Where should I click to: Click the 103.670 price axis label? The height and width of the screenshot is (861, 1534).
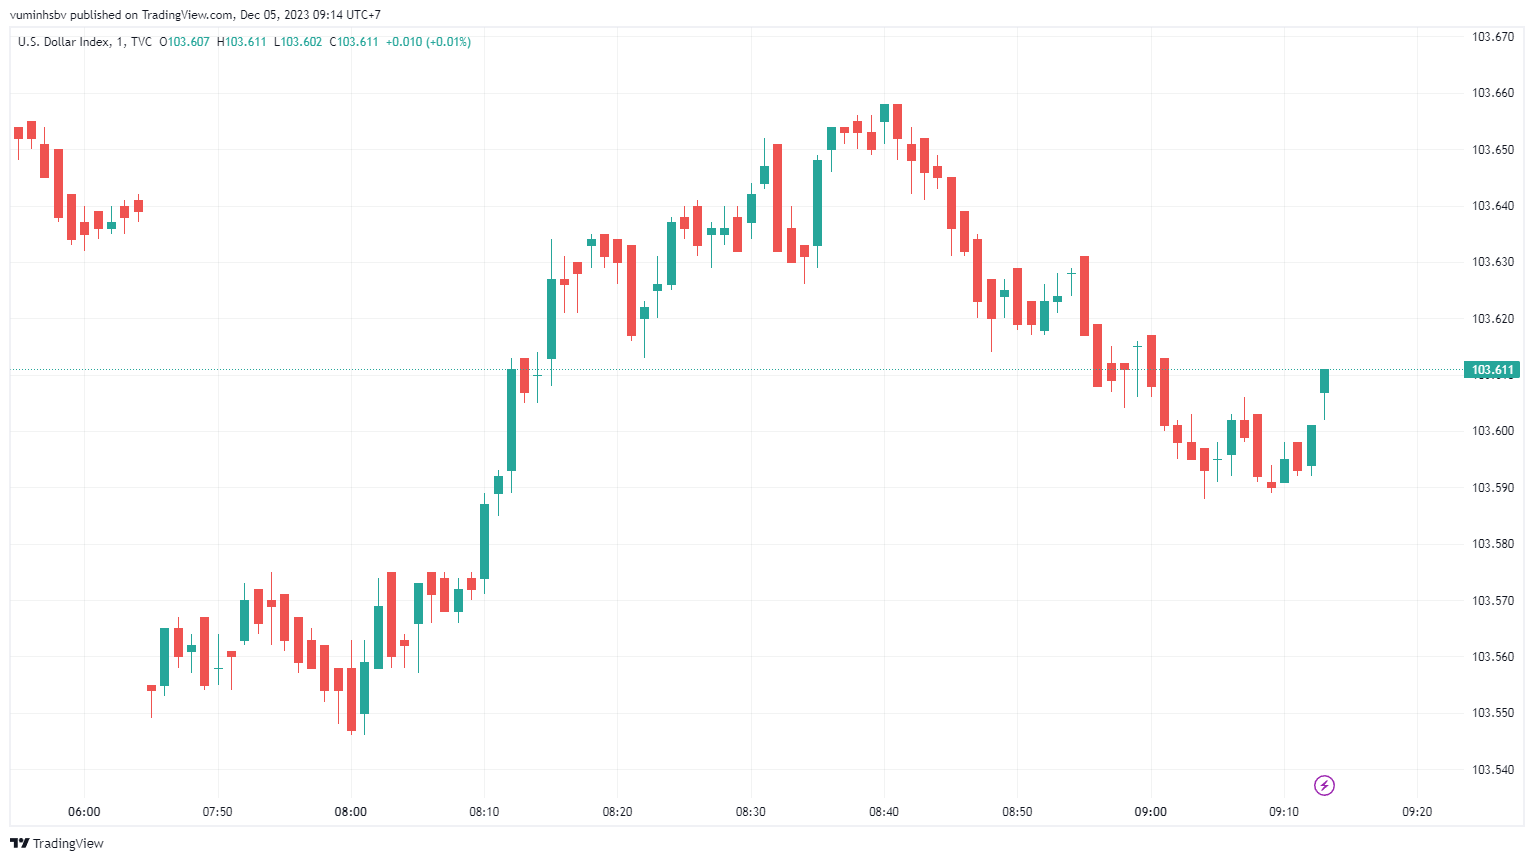pyautogui.click(x=1492, y=37)
